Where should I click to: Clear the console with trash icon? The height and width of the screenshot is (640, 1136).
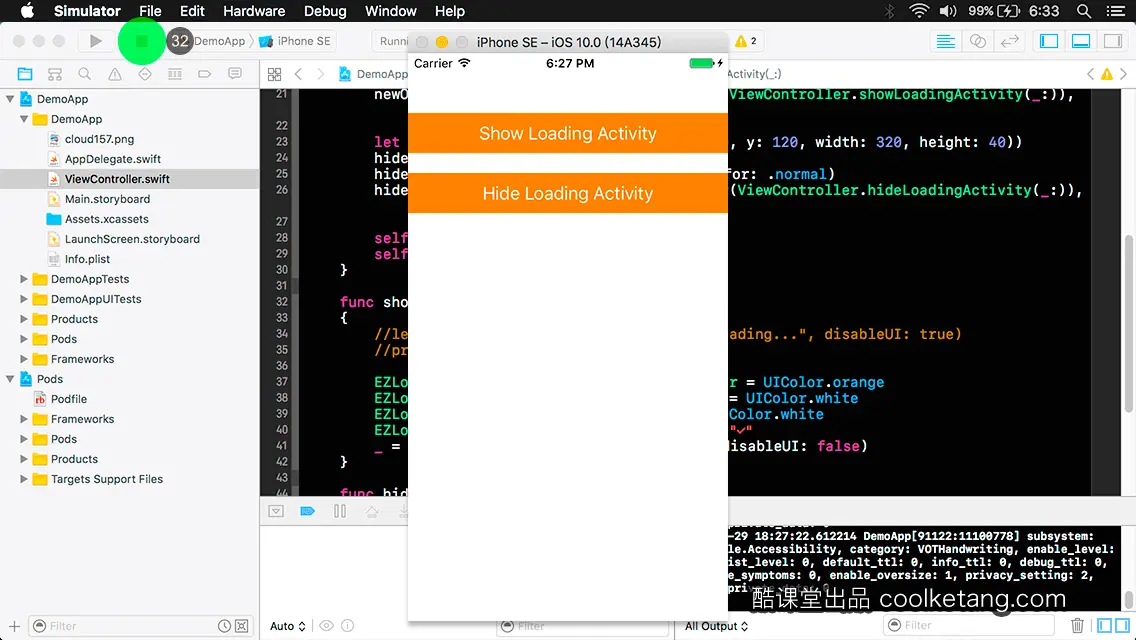click(1077, 625)
